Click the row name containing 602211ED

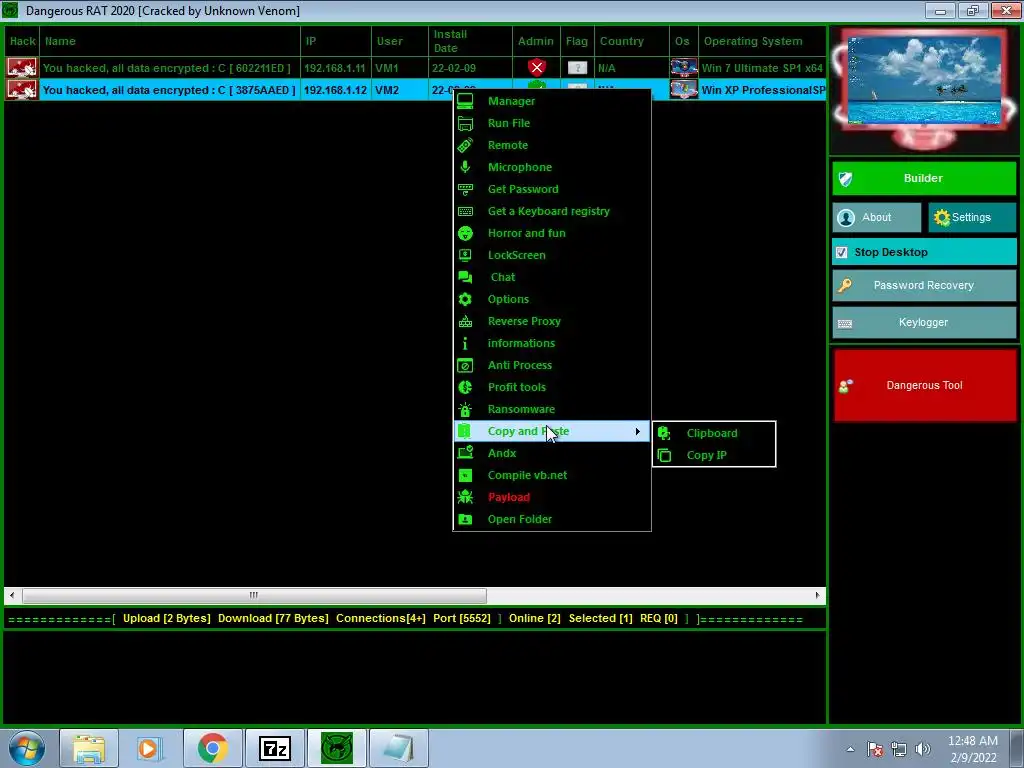click(170, 68)
